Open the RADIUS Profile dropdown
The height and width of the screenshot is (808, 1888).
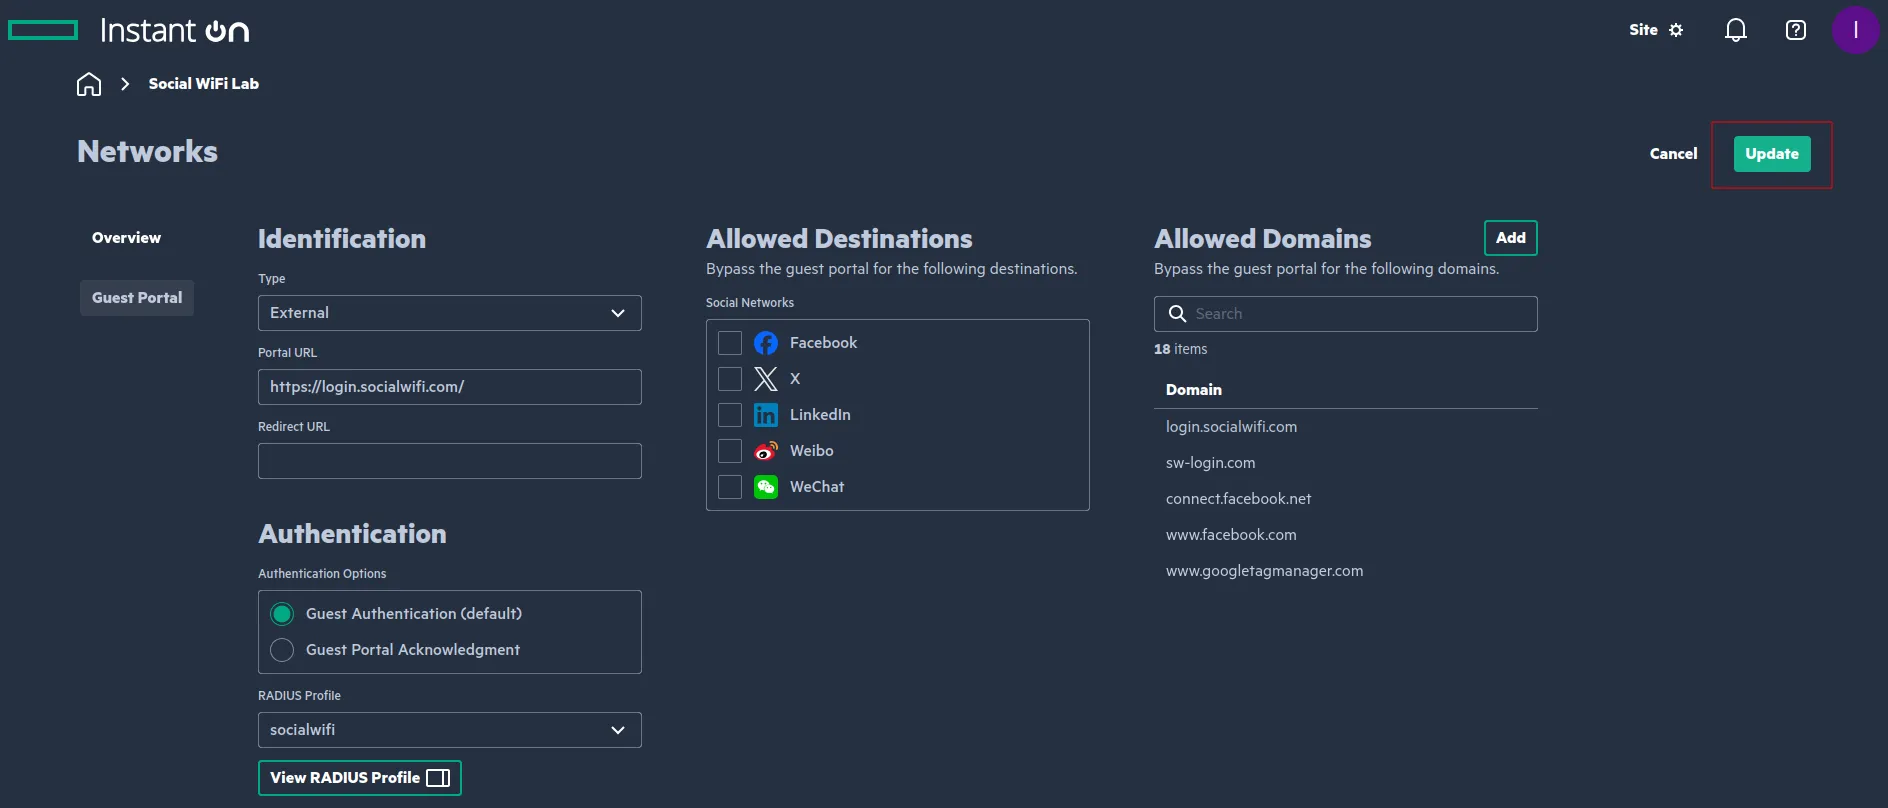click(x=449, y=730)
